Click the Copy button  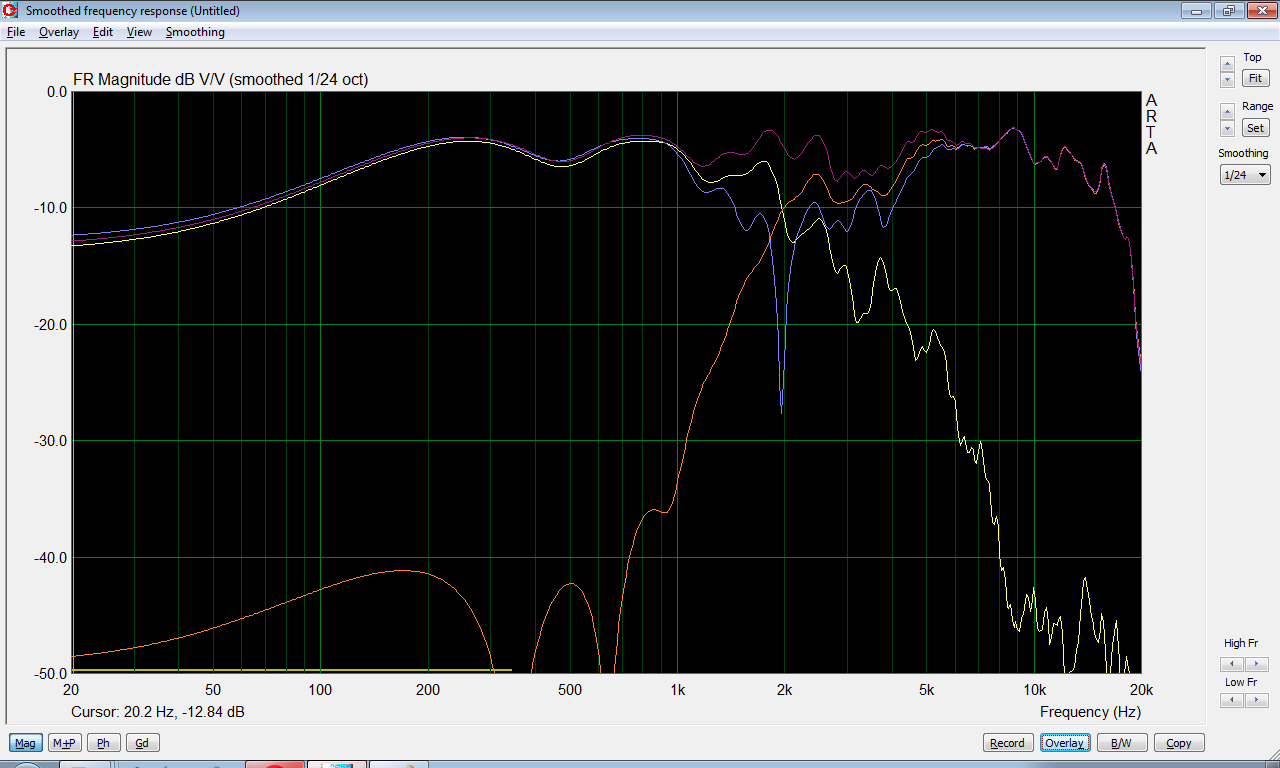1179,743
